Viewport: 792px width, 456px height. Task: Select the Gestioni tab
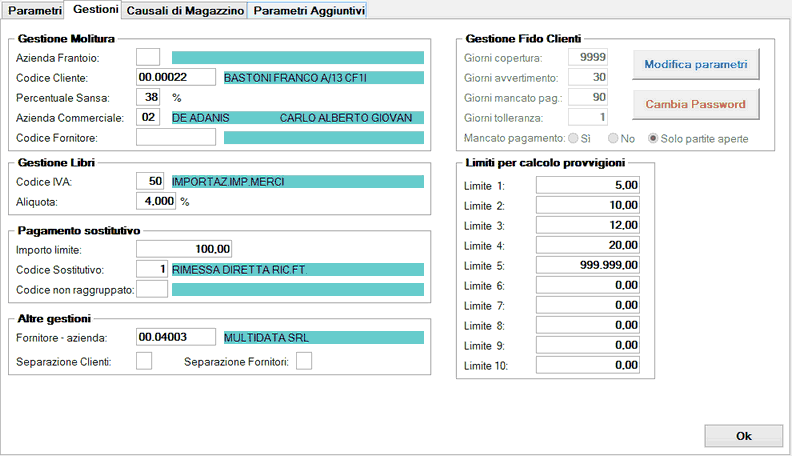click(x=95, y=10)
